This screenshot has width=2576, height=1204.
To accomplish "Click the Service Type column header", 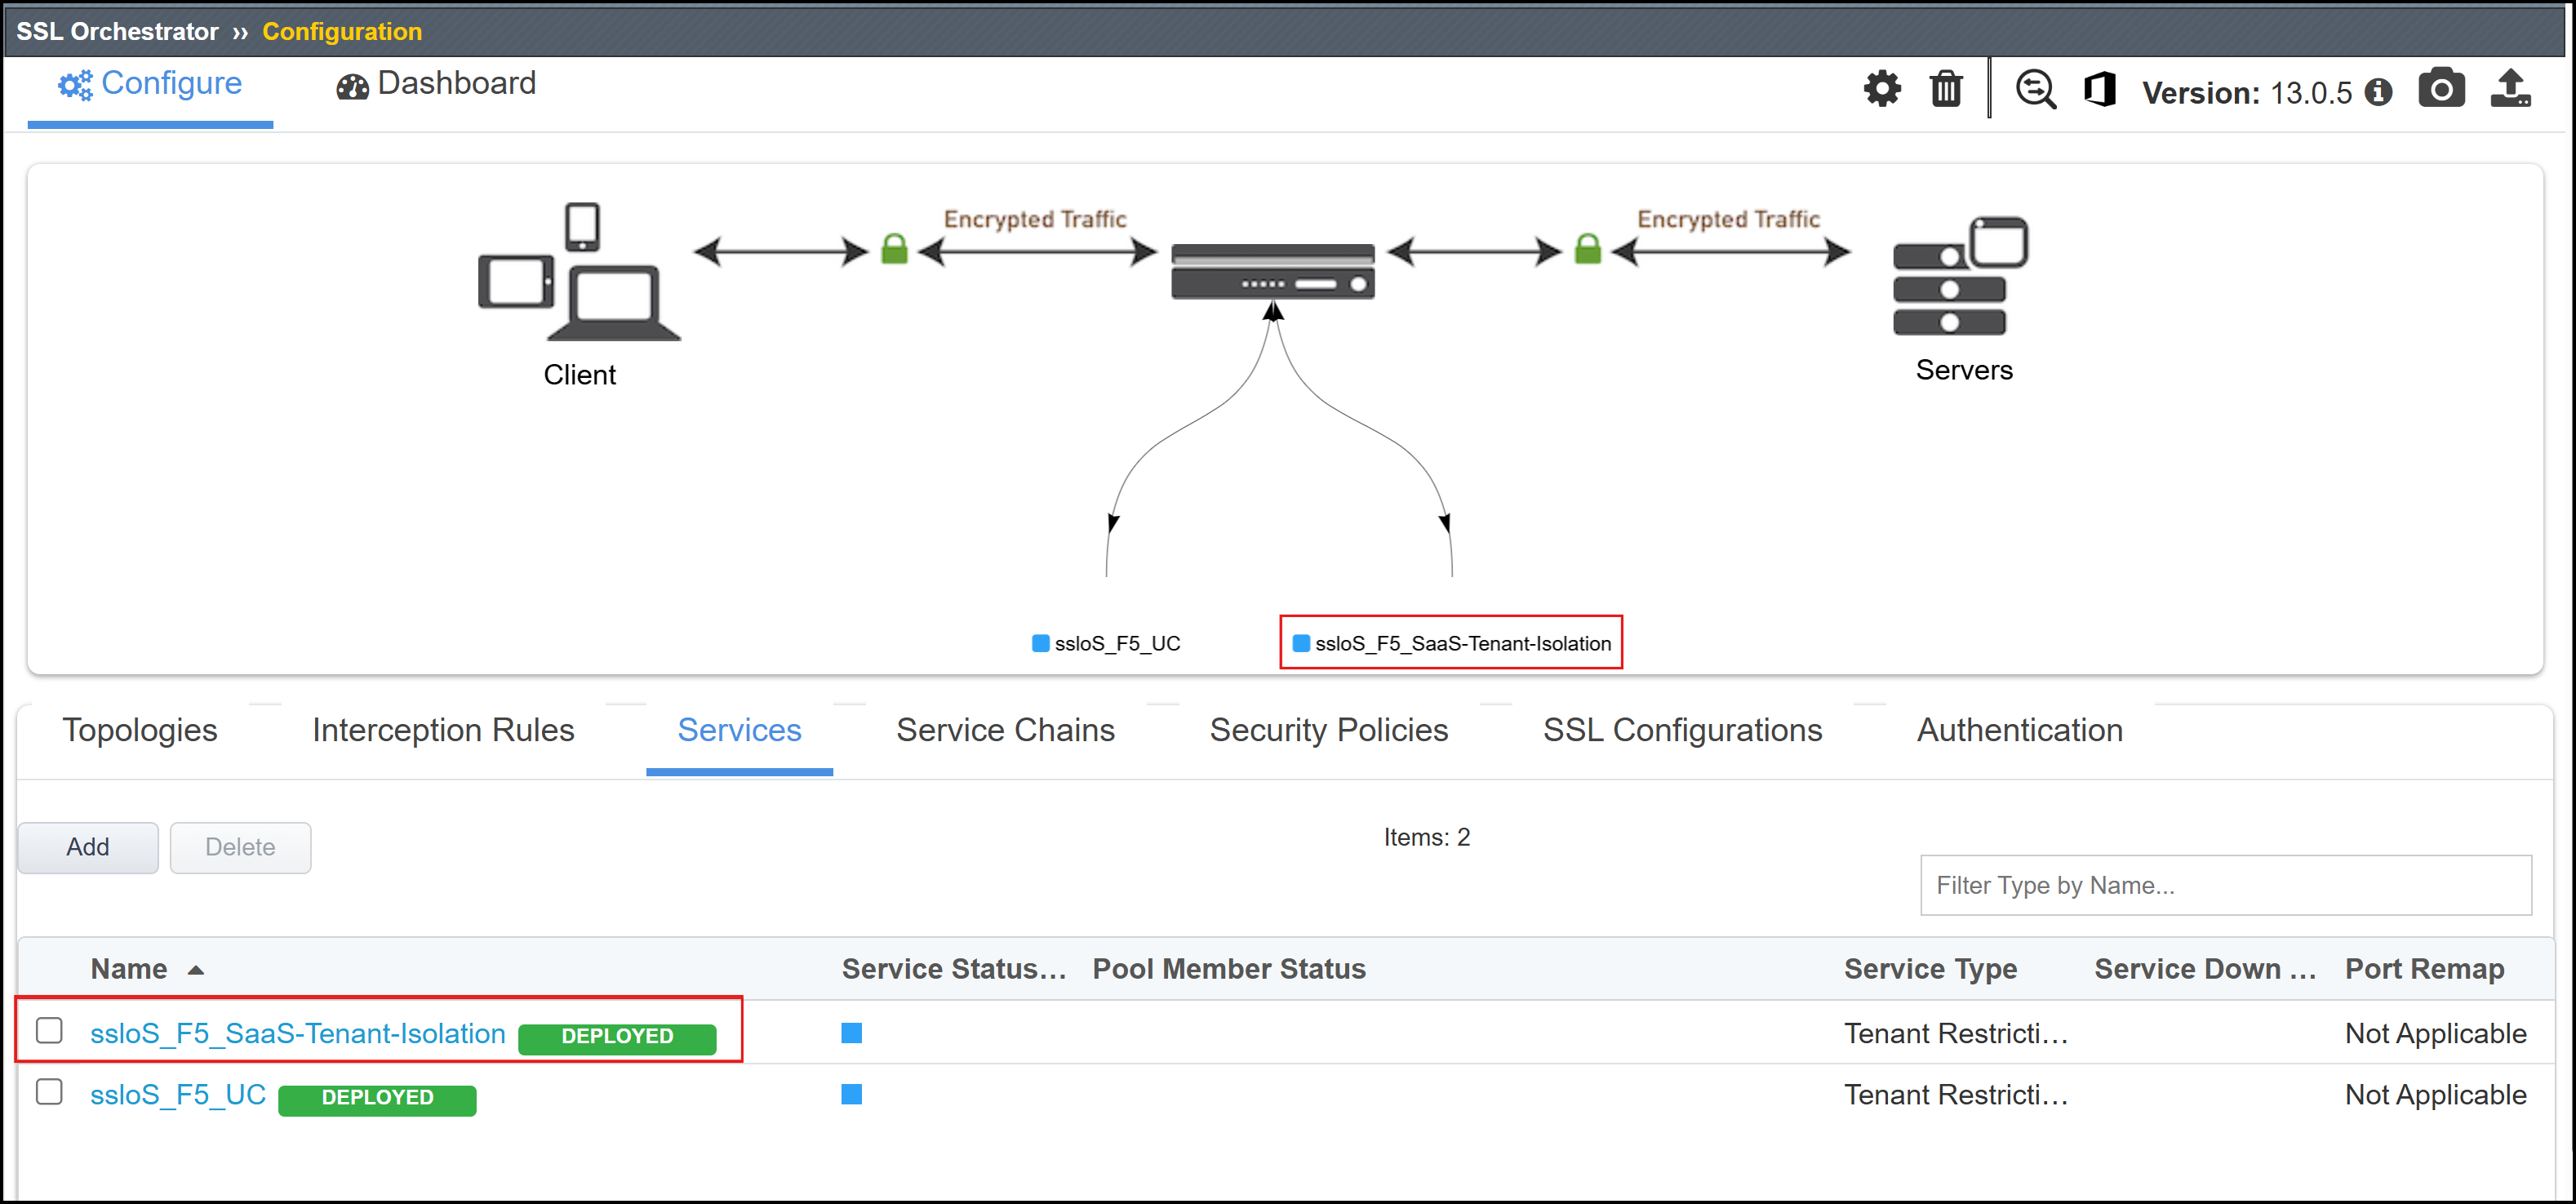I will 1930,969.
